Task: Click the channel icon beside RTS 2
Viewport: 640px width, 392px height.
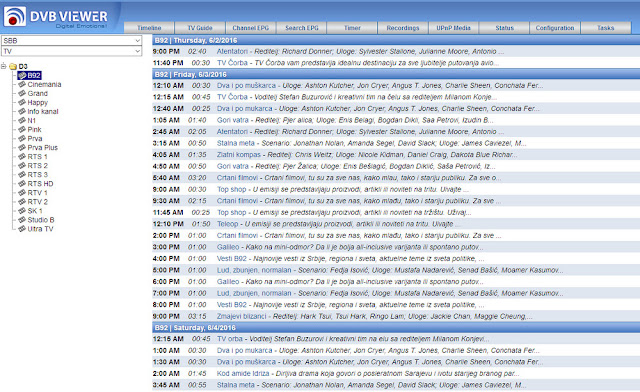Action: coord(22,165)
